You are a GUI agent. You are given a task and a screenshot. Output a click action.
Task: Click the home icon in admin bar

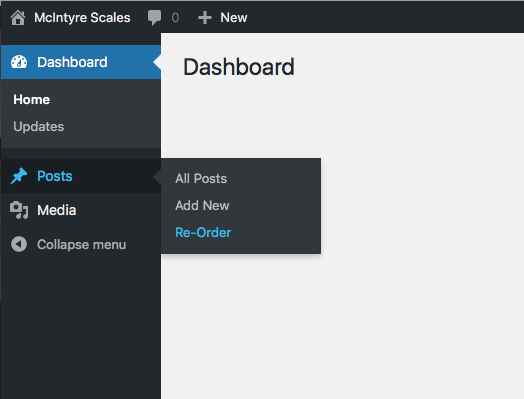pos(18,17)
